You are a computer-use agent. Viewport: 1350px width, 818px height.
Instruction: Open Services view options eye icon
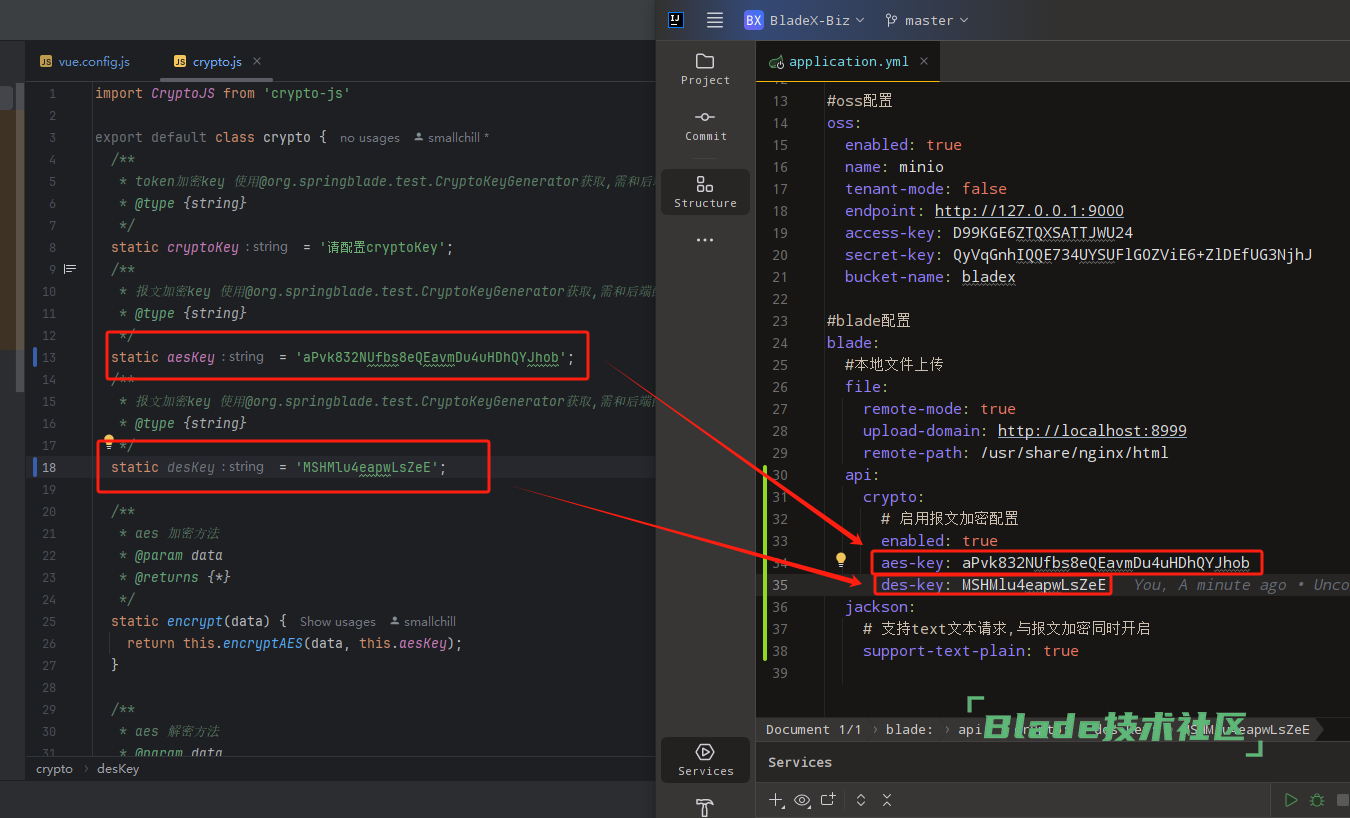tap(802, 800)
